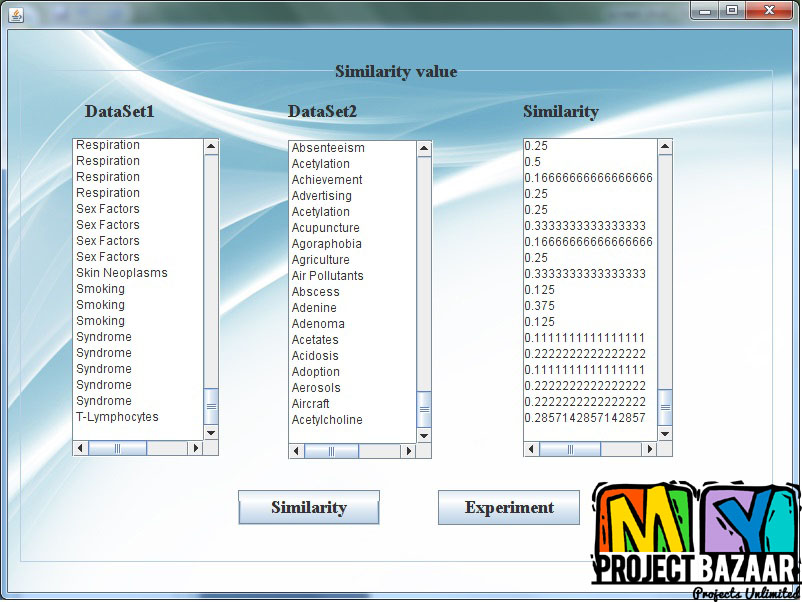This screenshot has height=602, width=802.
Task: Select T-Lymphocytes in DataSet1 list
Action: (x=117, y=417)
